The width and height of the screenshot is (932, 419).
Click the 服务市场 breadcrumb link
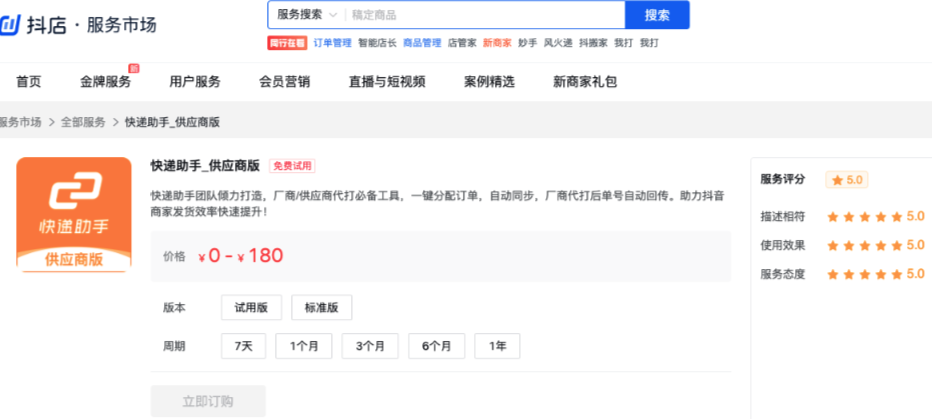21,122
